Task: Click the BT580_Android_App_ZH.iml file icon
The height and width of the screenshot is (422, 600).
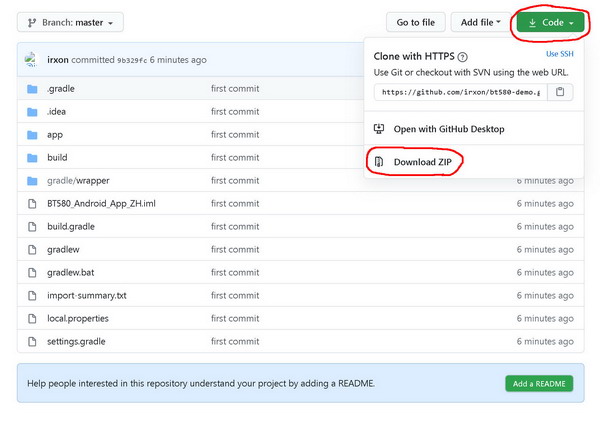Action: tap(32, 204)
